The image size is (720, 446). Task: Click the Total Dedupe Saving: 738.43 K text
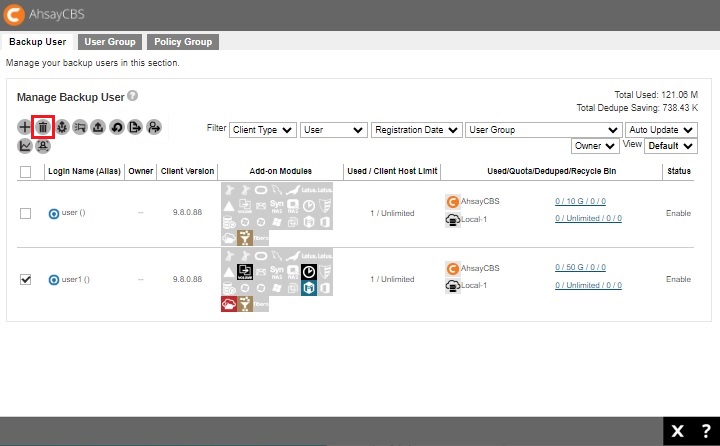637,108
